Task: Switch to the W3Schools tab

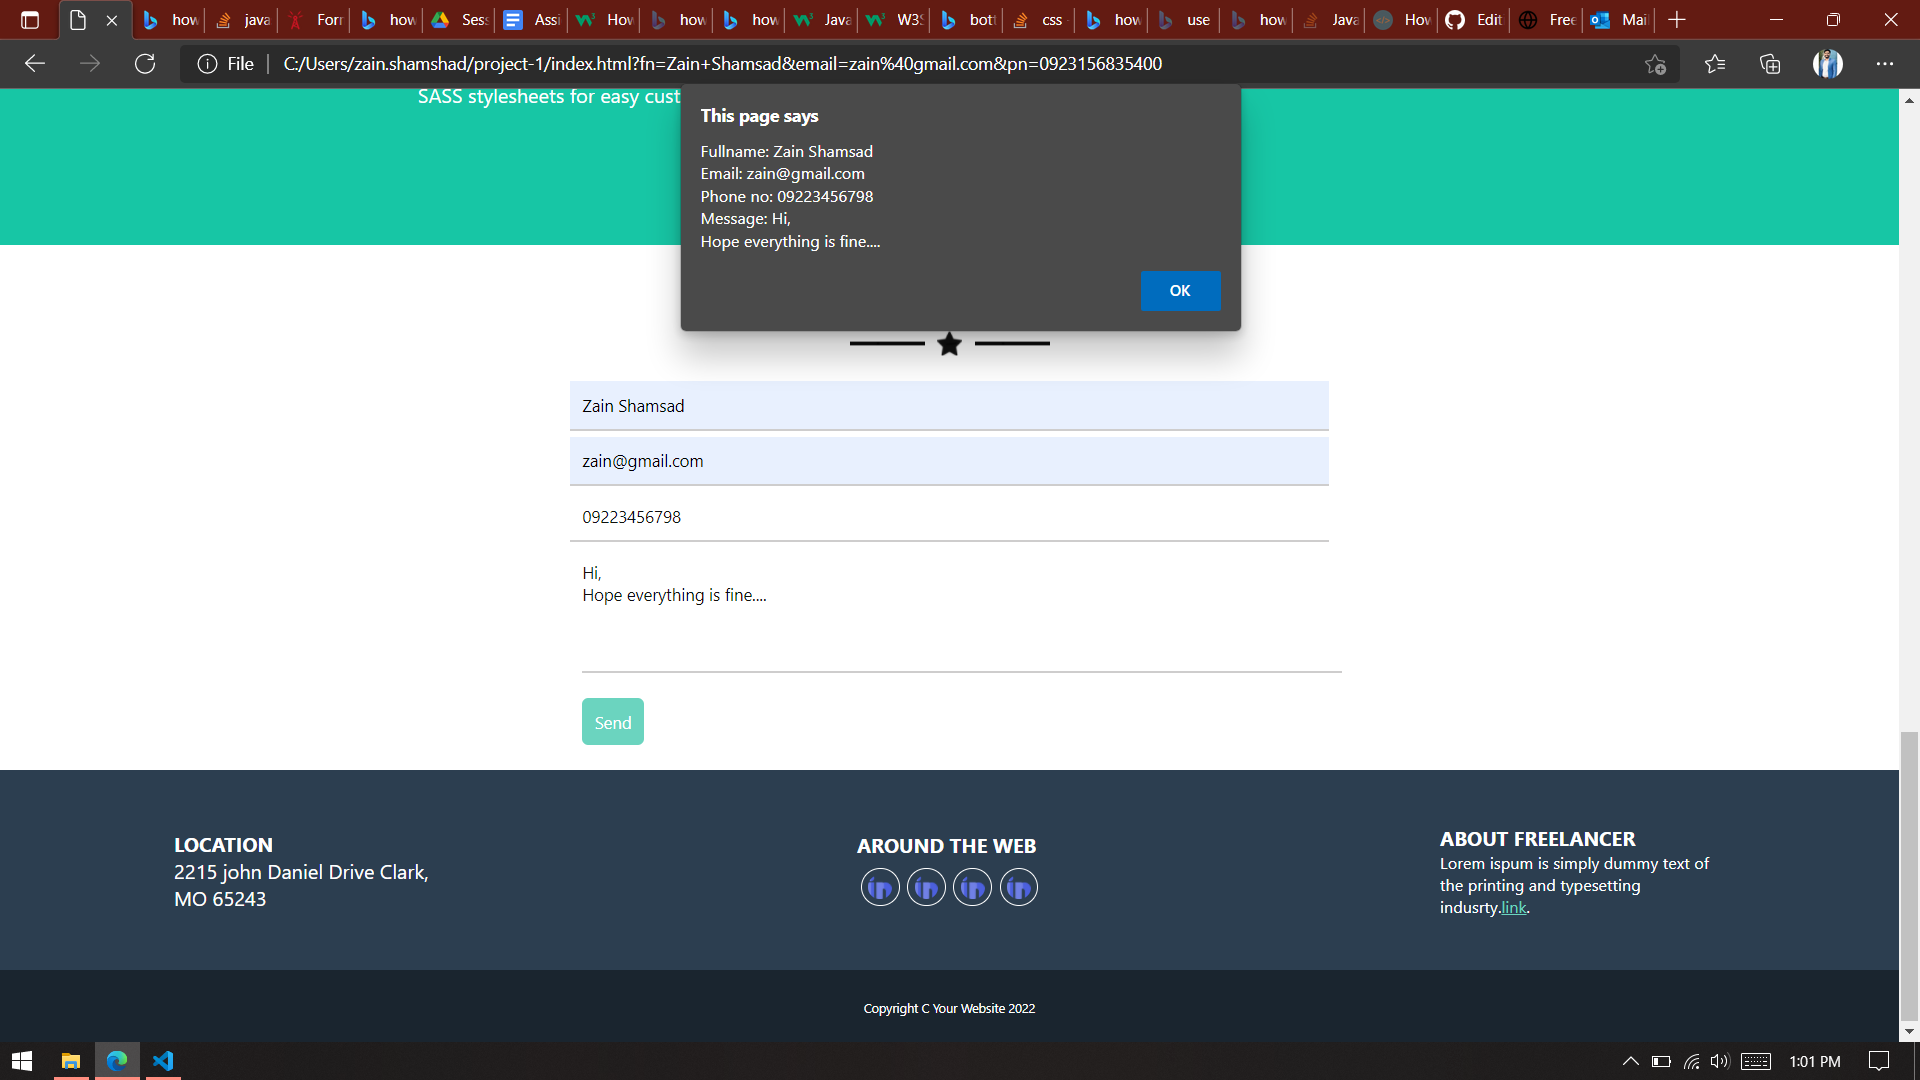Action: (895, 19)
